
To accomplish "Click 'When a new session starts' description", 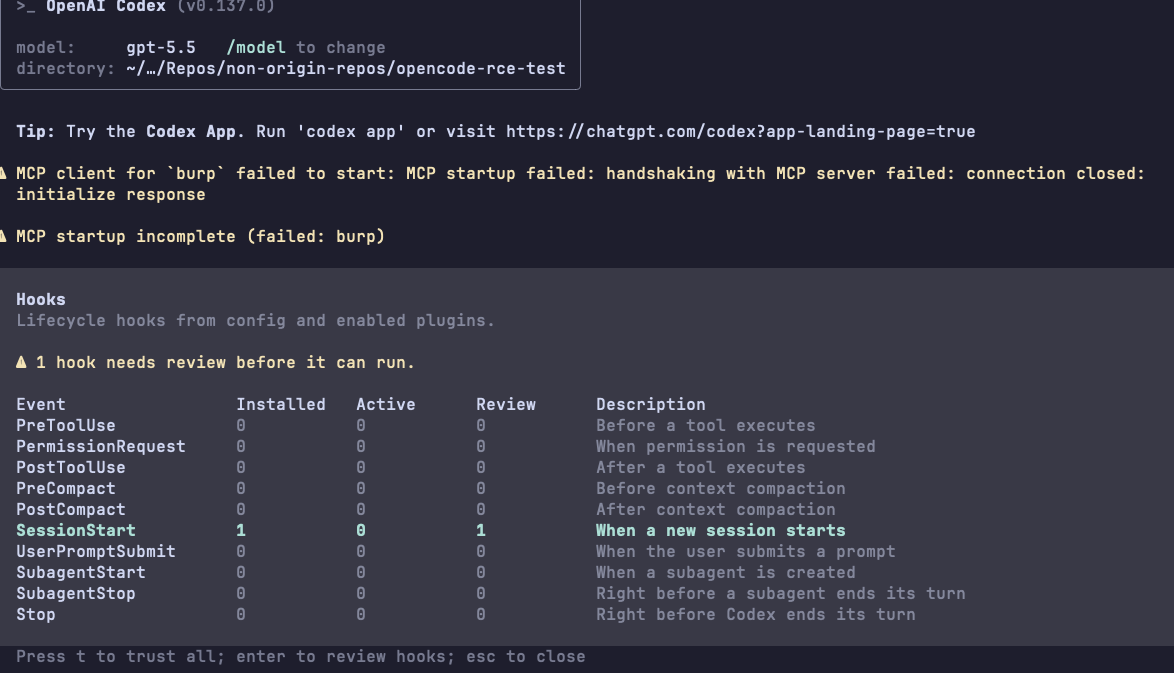I will [x=720, y=530].
